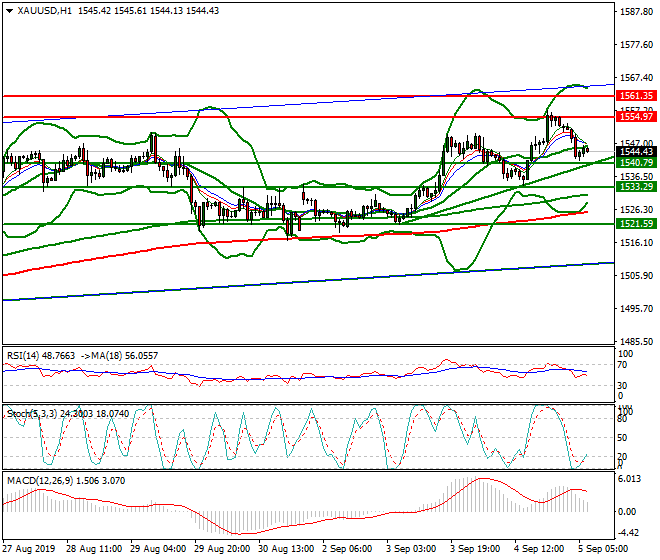Click the 1587.80 price scale value

(636, 12)
